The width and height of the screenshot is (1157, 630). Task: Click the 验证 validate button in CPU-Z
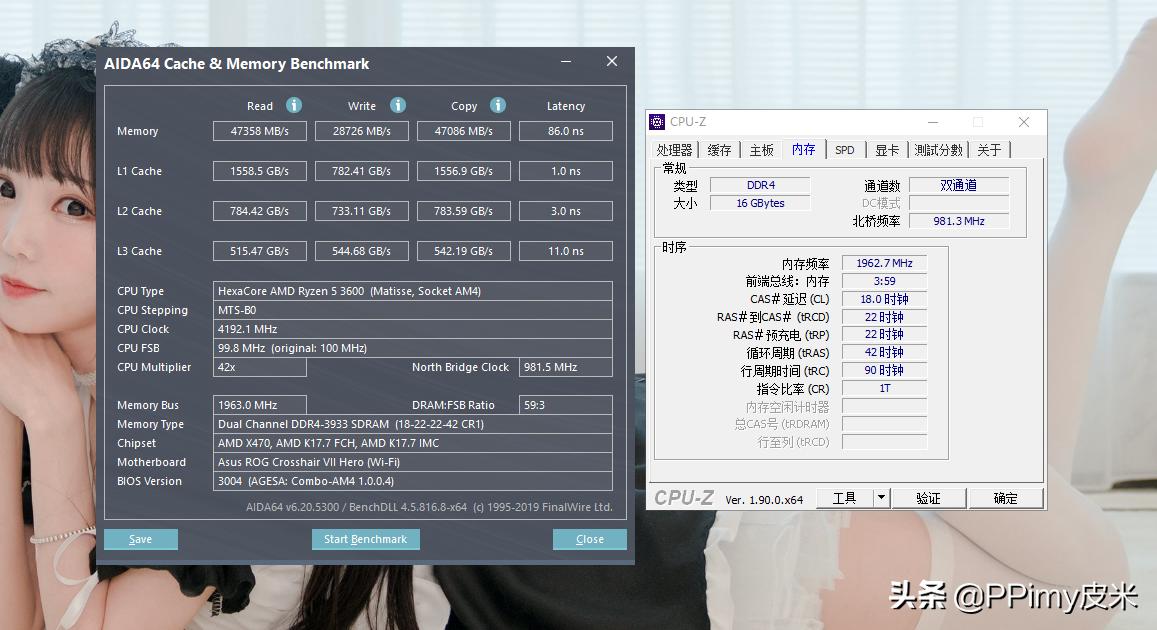tap(929, 497)
